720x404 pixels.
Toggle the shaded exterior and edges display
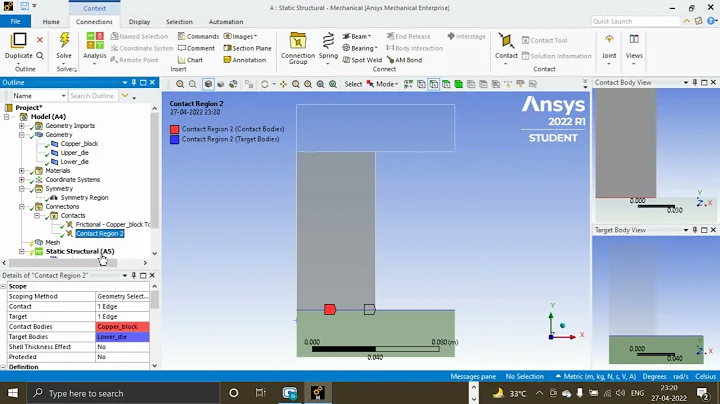pos(208,84)
